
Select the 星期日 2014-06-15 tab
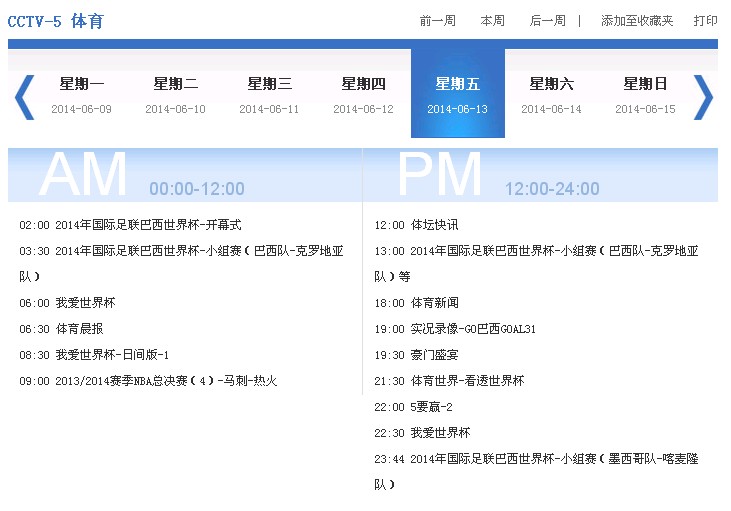pos(645,95)
